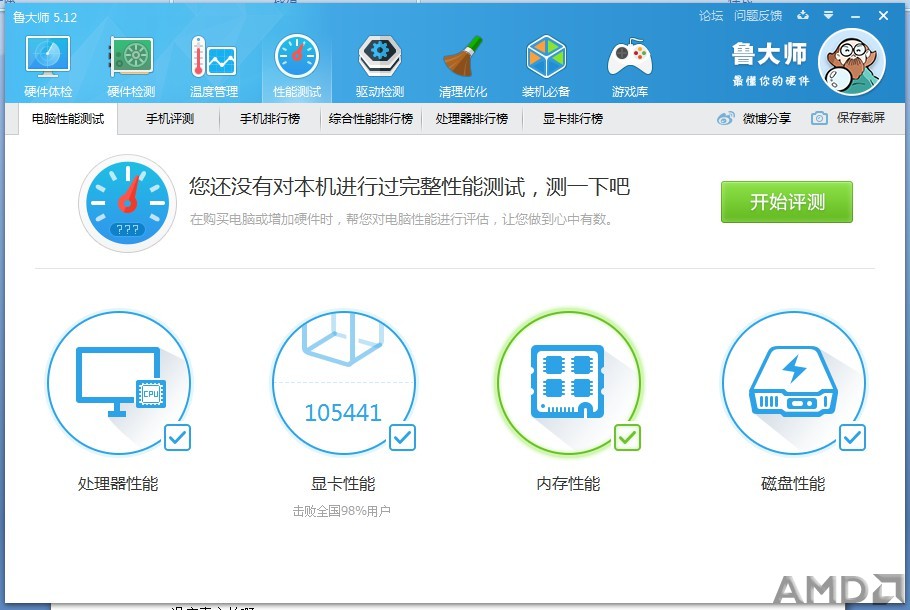Uncheck the 显卡性能 checkbox

coord(402,438)
